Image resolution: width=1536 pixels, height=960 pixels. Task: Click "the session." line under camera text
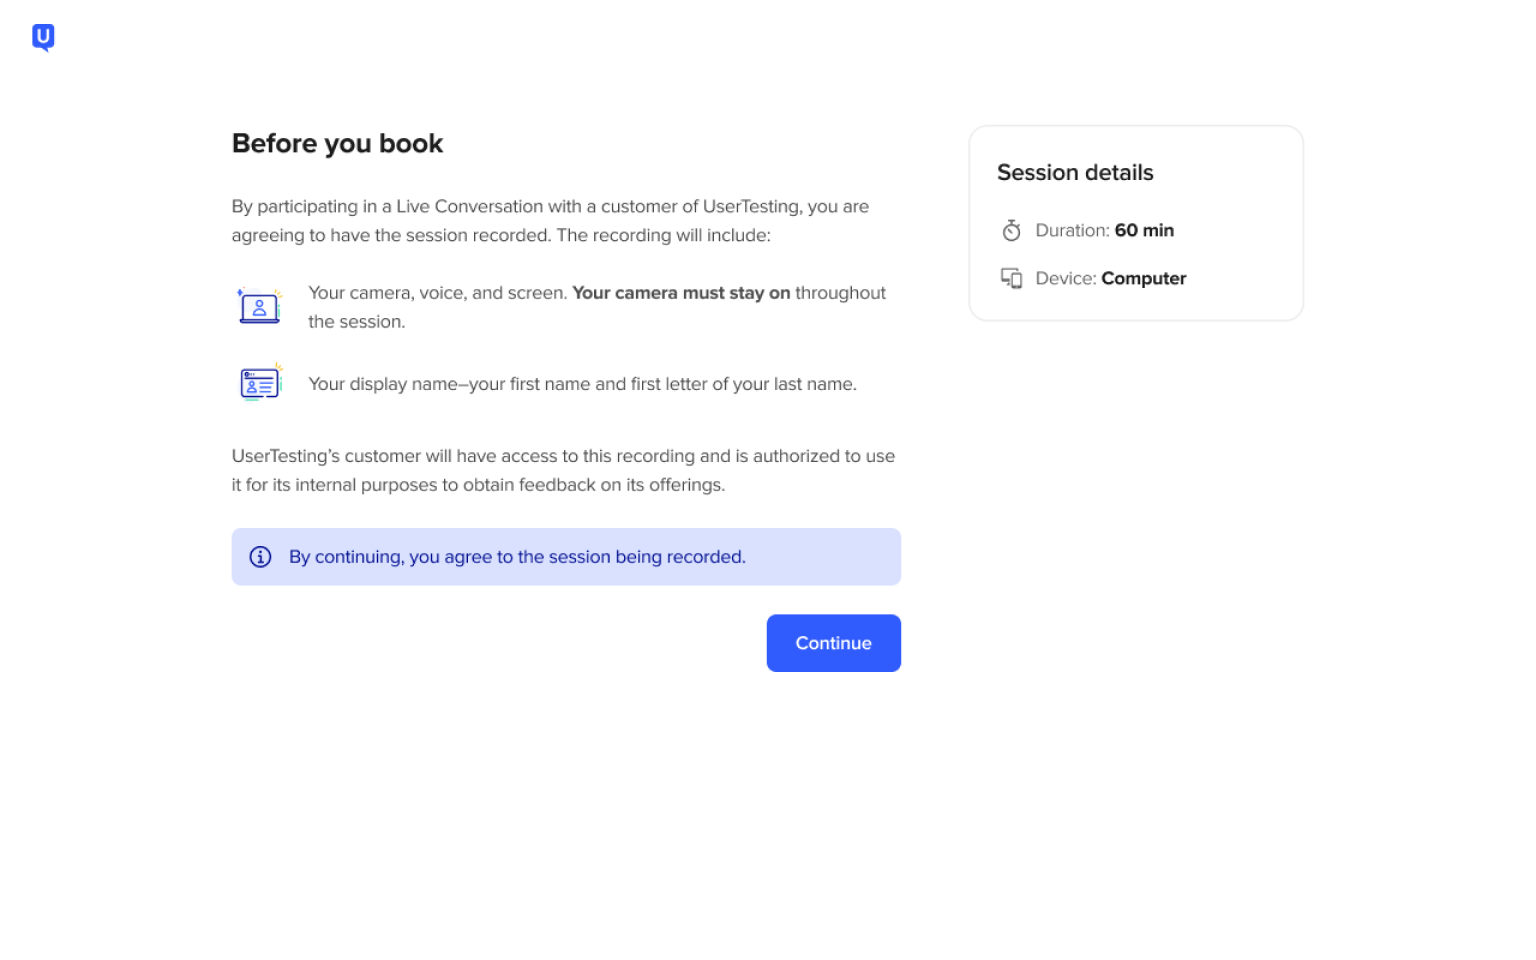pyautogui.click(x=356, y=322)
